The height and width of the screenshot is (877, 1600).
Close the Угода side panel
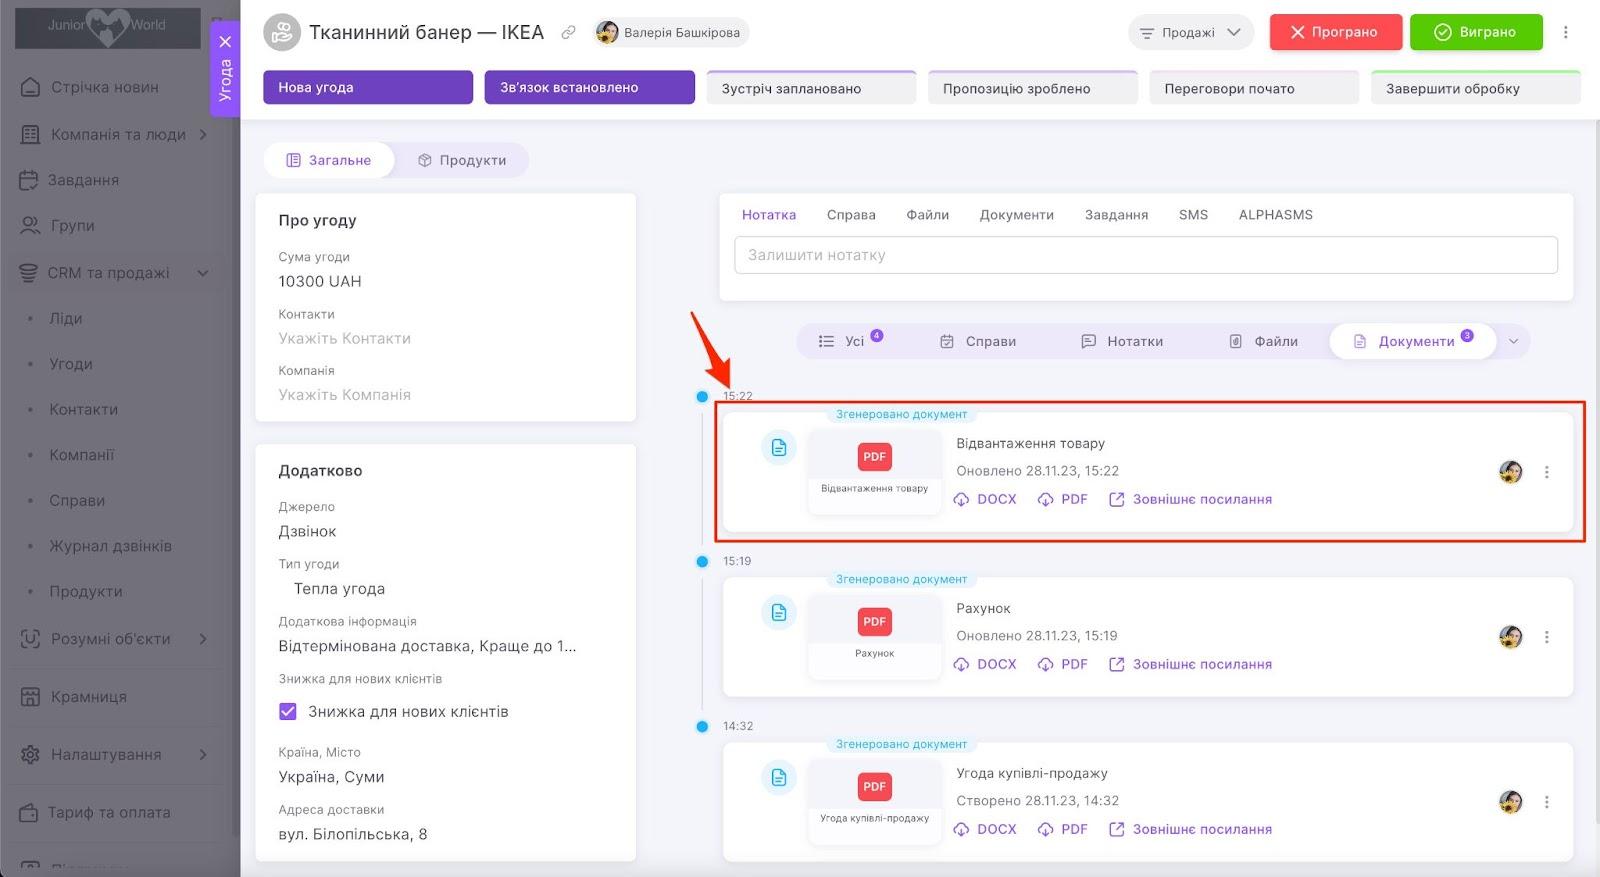point(225,42)
